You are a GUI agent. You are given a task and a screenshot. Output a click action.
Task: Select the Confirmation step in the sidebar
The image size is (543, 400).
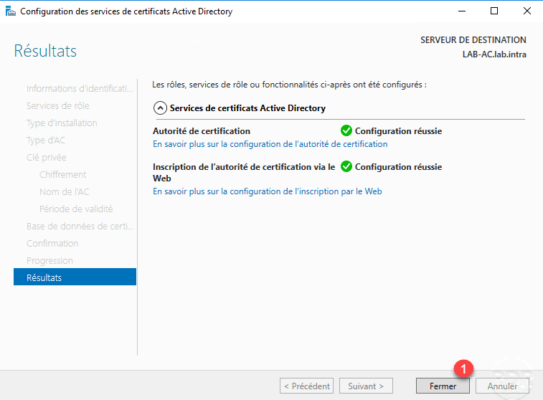click(52, 243)
